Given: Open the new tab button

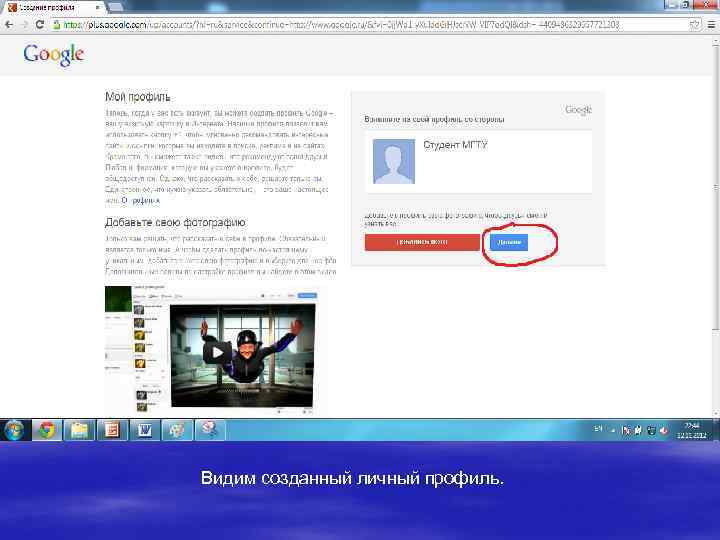Looking at the screenshot, I should (x=115, y=6).
